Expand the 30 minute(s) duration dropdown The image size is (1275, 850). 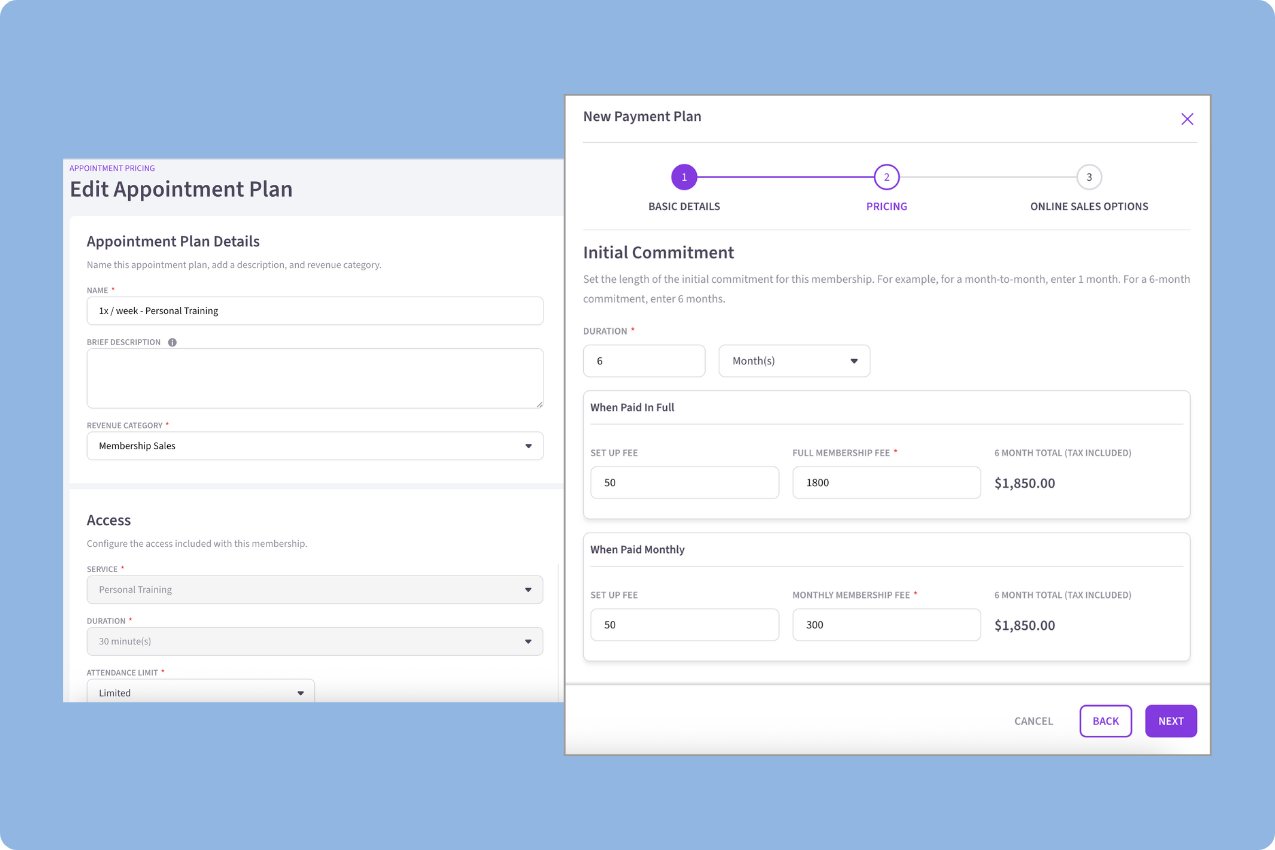point(315,641)
